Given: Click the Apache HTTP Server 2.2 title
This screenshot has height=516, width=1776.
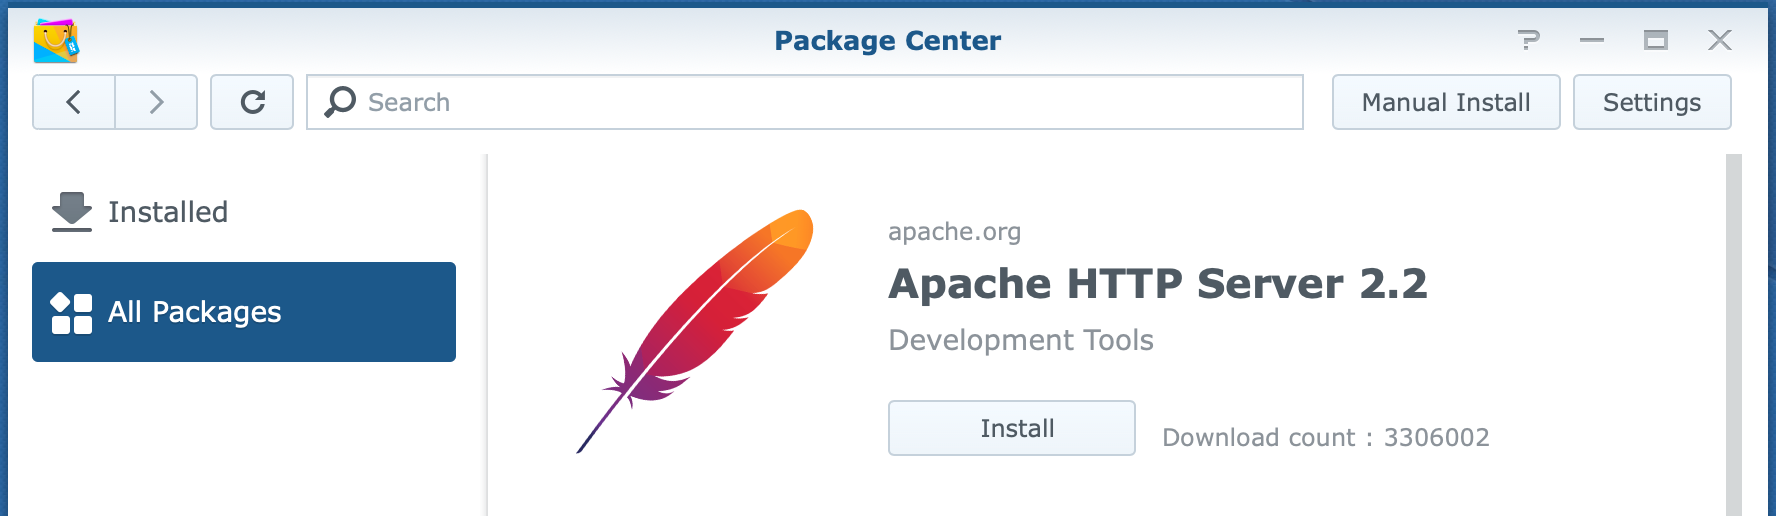Looking at the screenshot, I should pyautogui.click(x=1158, y=284).
